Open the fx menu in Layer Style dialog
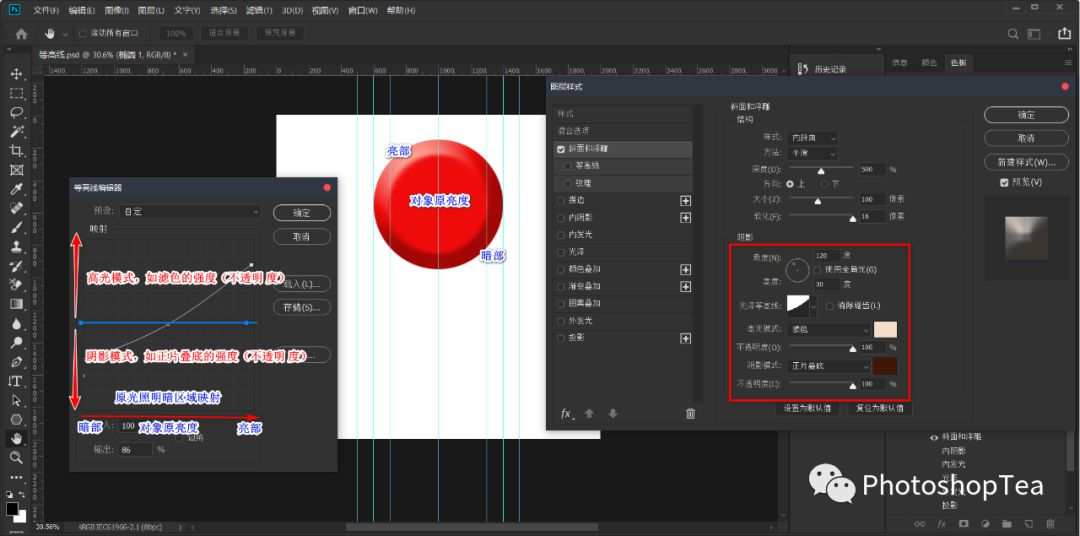The width and height of the screenshot is (1080, 536). pyautogui.click(x=567, y=413)
